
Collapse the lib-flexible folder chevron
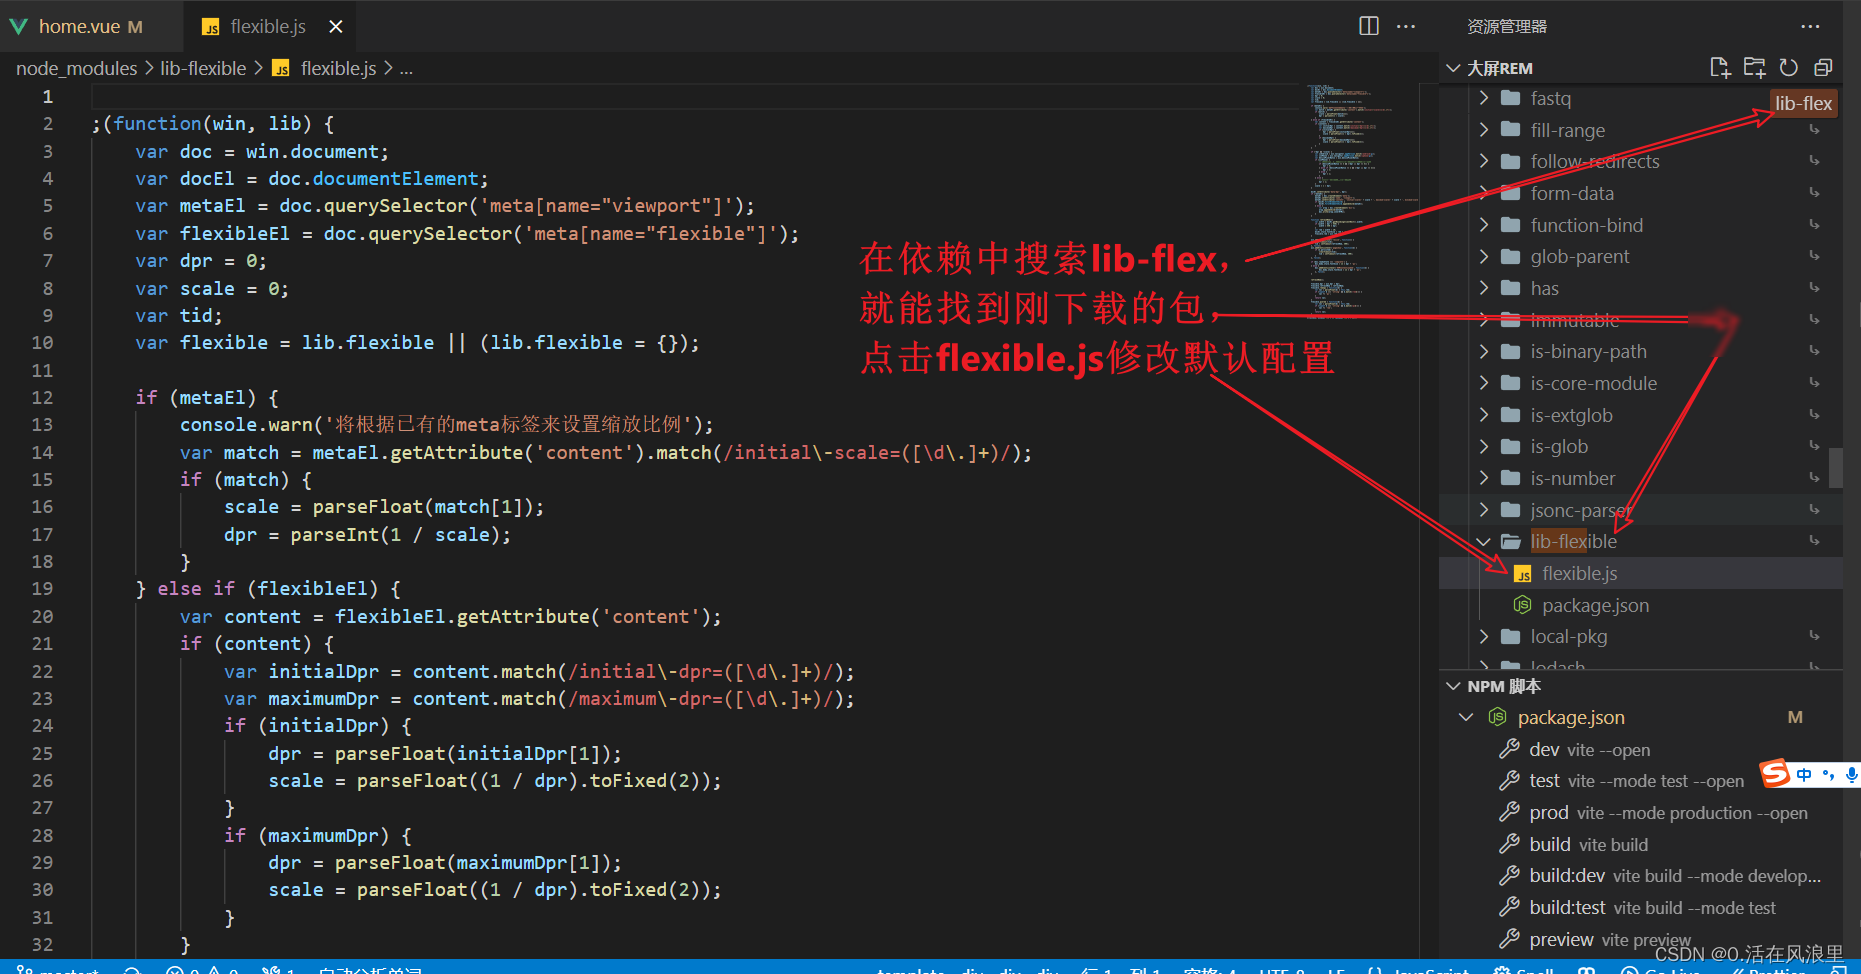pos(1484,541)
